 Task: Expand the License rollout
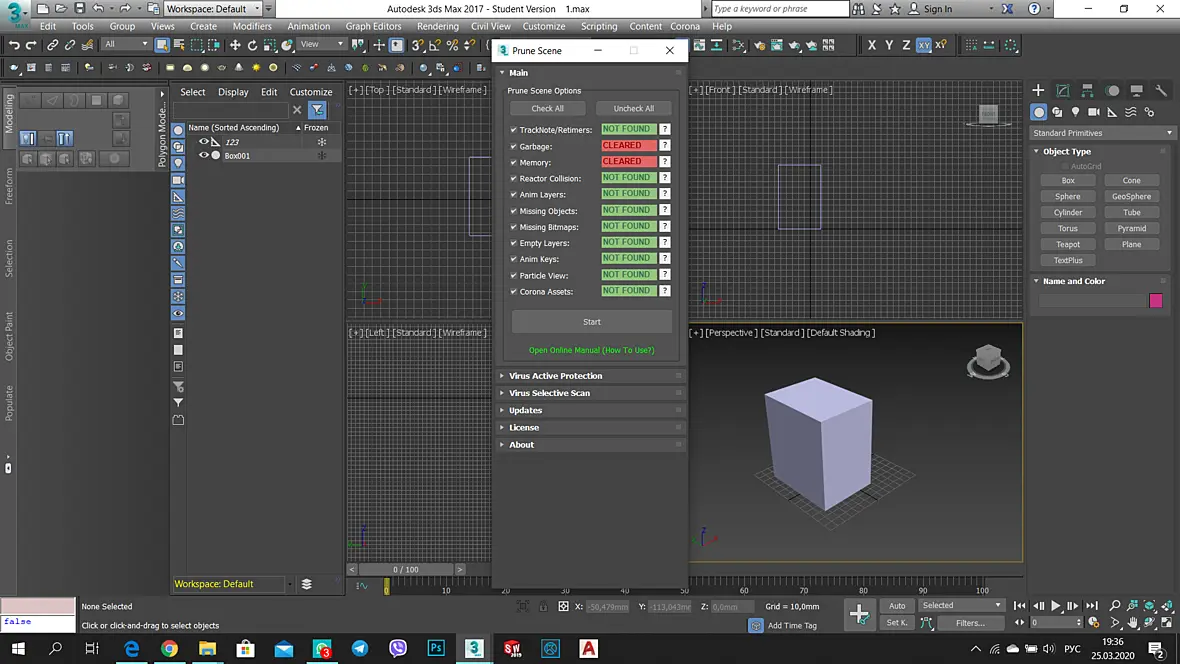click(592, 428)
